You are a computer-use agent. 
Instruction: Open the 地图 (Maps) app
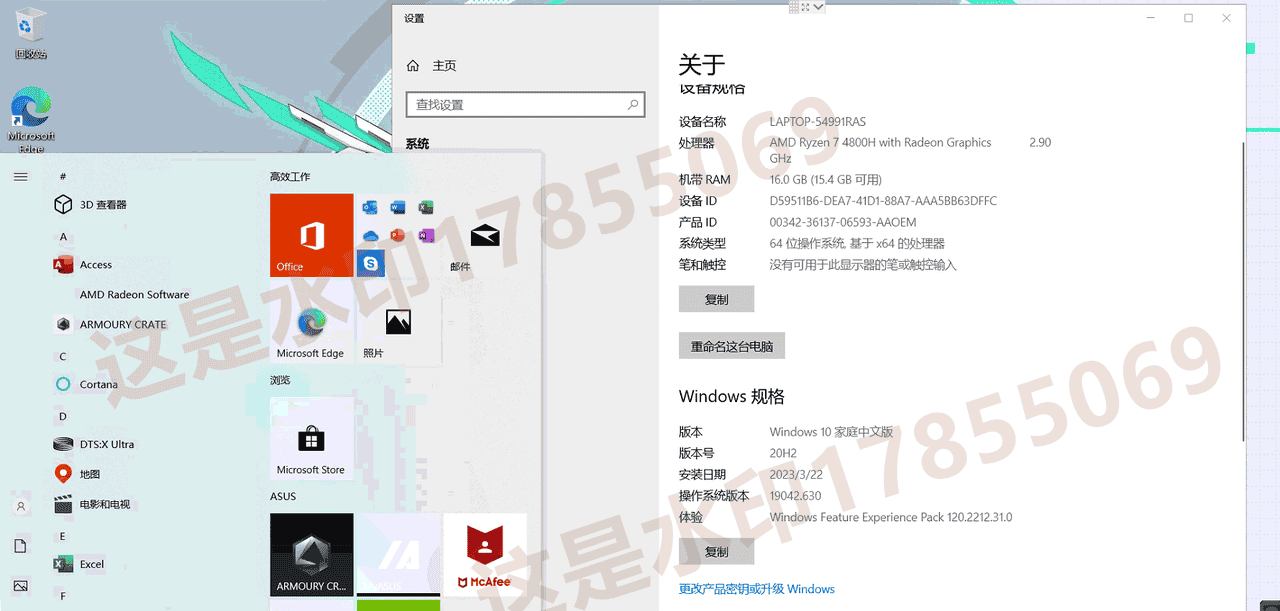(89, 475)
